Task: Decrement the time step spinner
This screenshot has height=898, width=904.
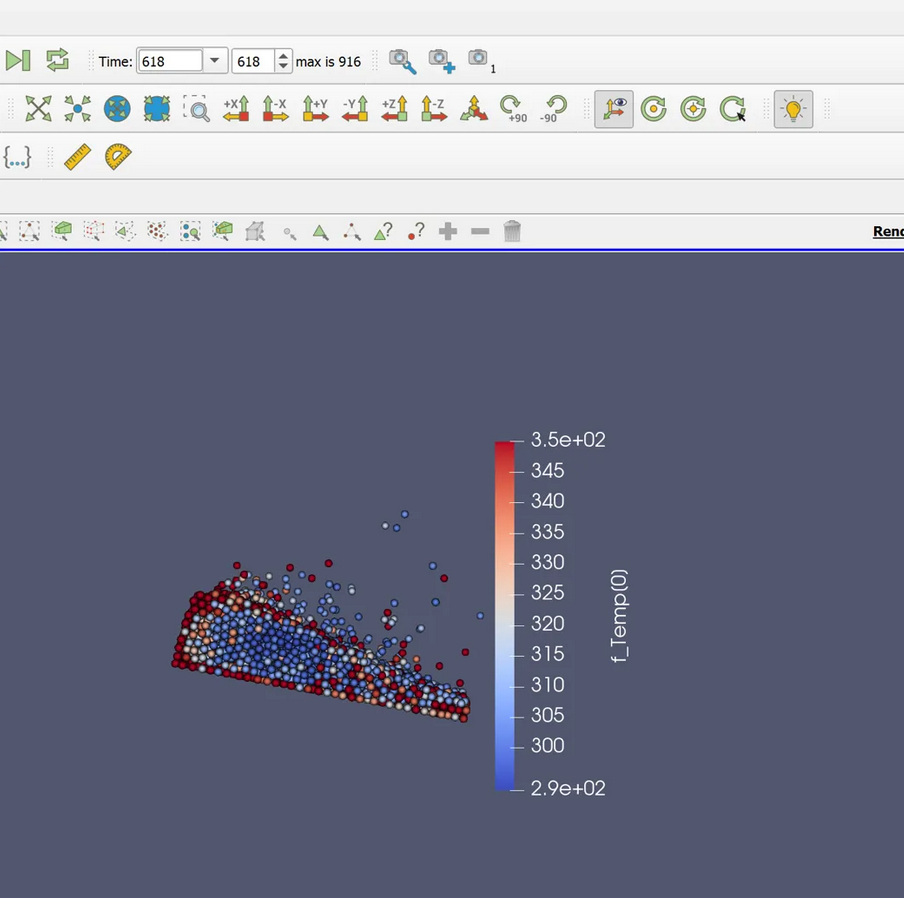Action: pyautogui.click(x=284, y=66)
